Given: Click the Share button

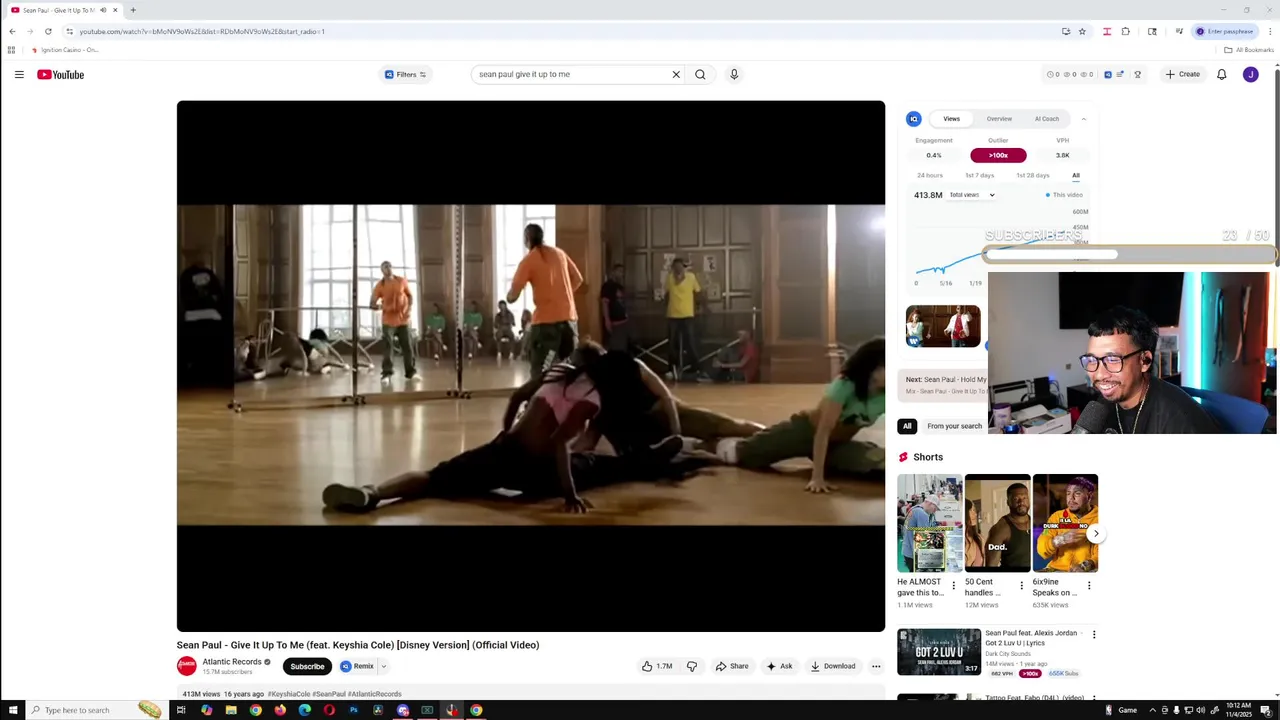Looking at the screenshot, I should (x=732, y=666).
